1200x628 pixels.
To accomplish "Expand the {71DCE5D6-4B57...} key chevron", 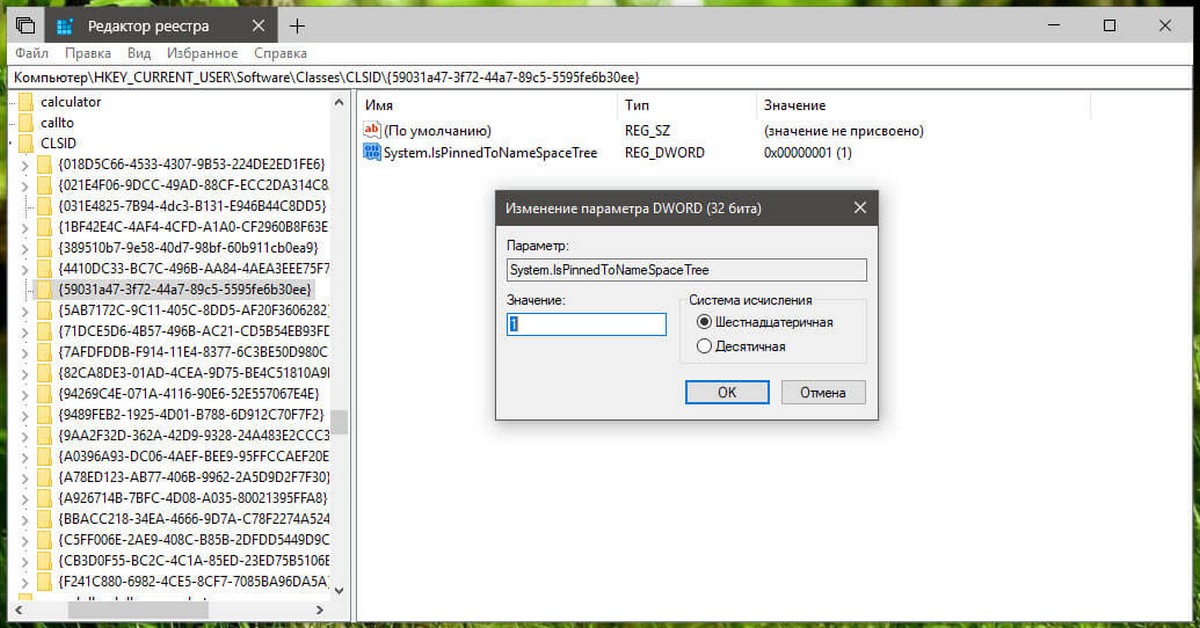I will coord(27,331).
